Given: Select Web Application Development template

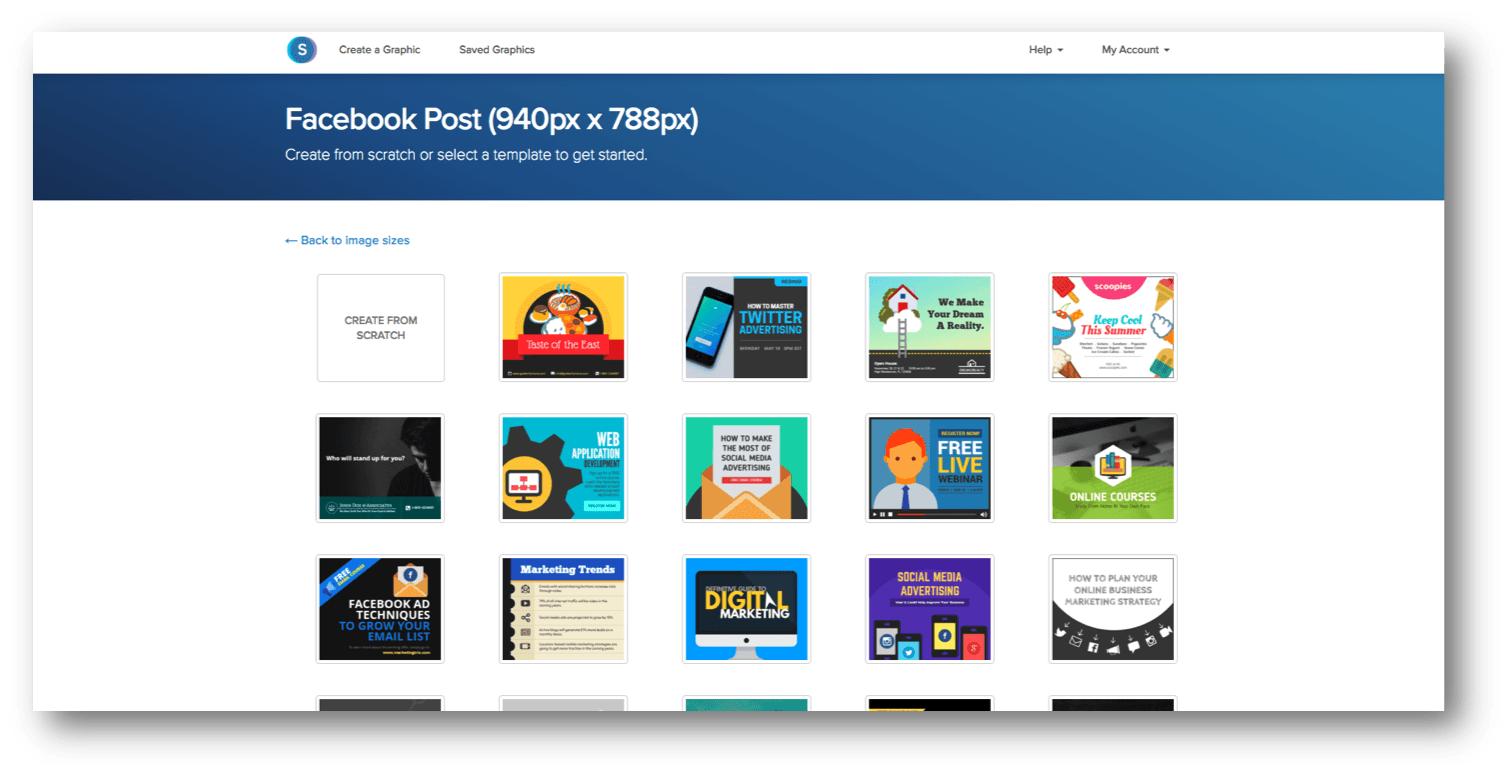Looking at the screenshot, I should (x=564, y=468).
